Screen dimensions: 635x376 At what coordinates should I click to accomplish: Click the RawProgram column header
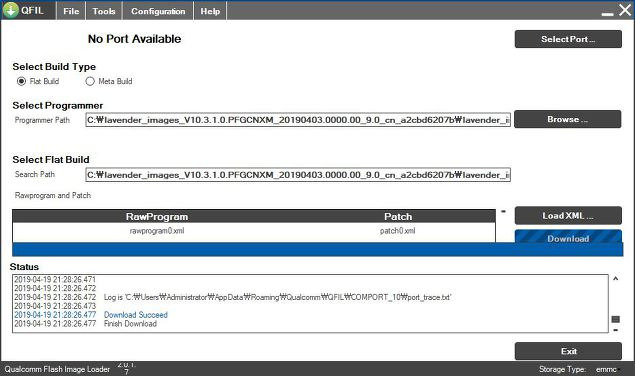pos(157,216)
